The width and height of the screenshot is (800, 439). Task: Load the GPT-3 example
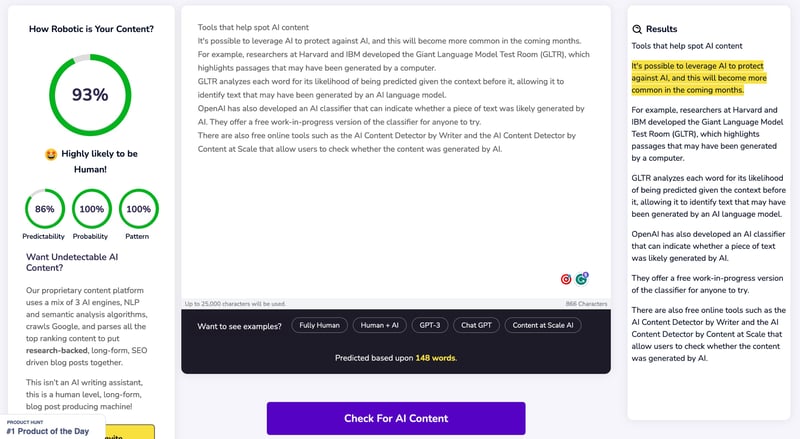(x=430, y=326)
